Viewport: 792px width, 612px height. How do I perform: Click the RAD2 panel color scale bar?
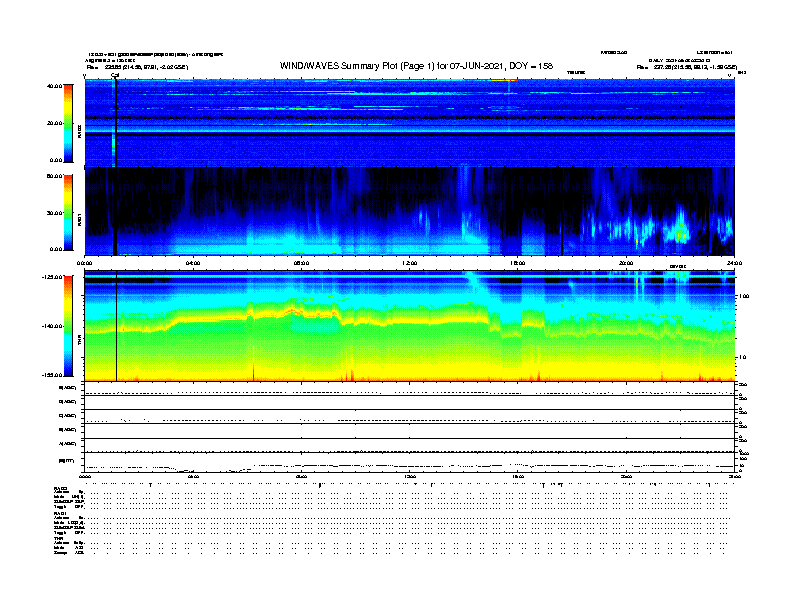(68, 123)
